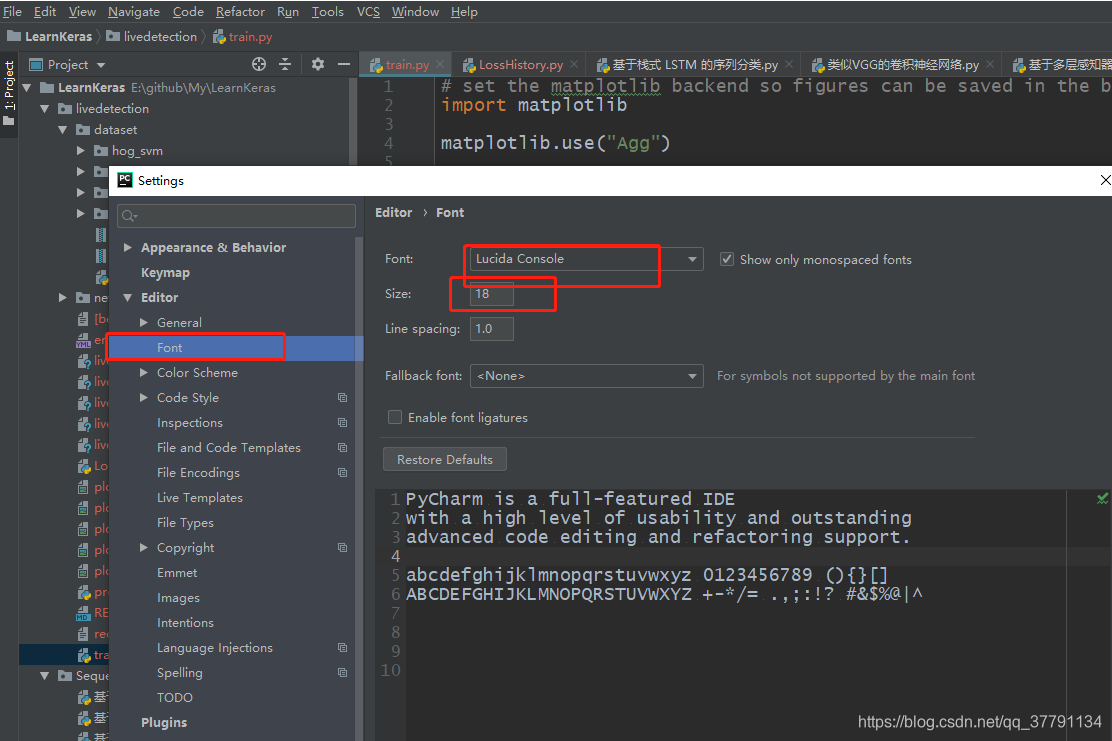Expand the hog_svm folder
Image resolution: width=1112 pixels, height=741 pixels.
click(80, 151)
